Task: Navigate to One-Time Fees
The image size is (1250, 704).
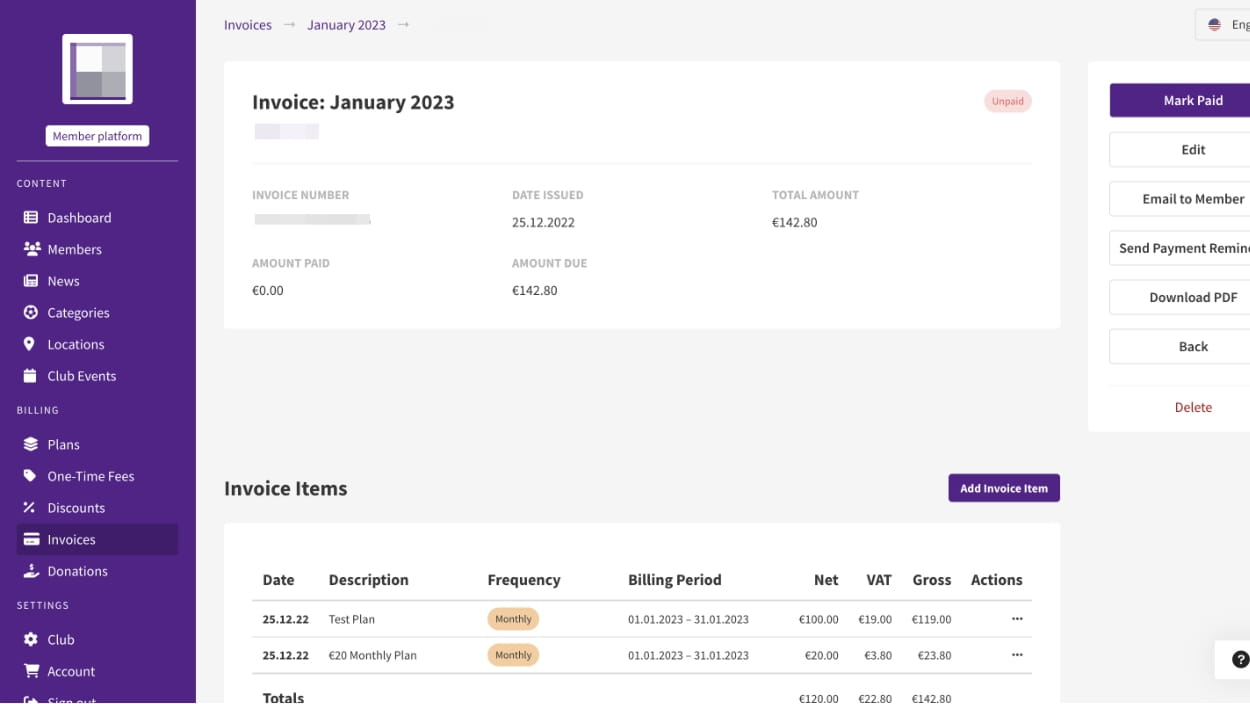Action: (98, 476)
